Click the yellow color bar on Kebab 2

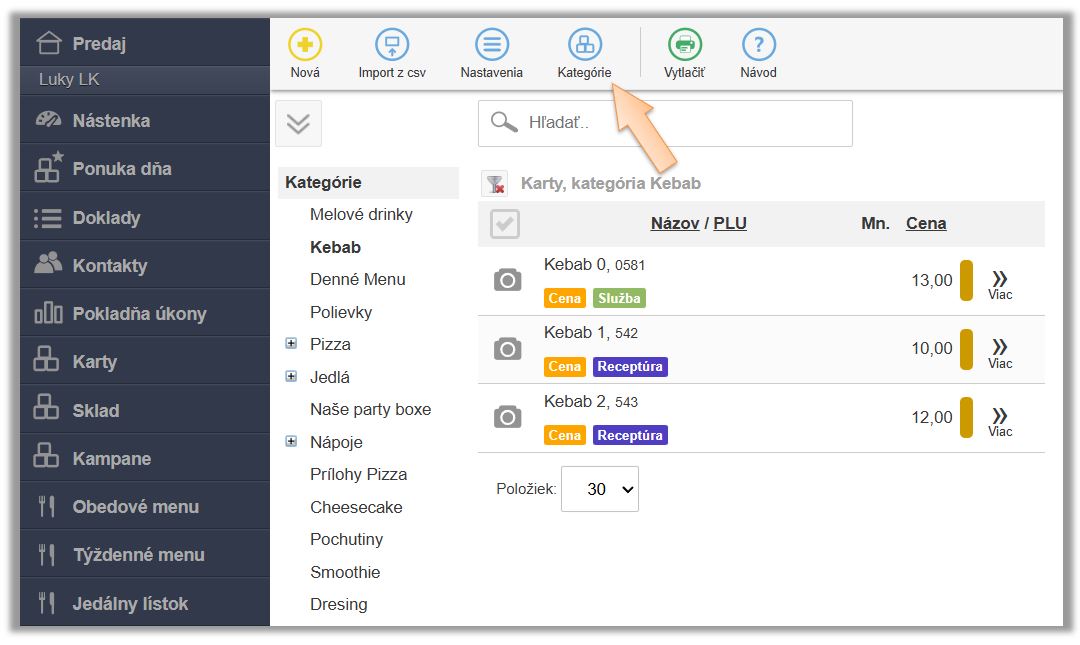coord(966,417)
